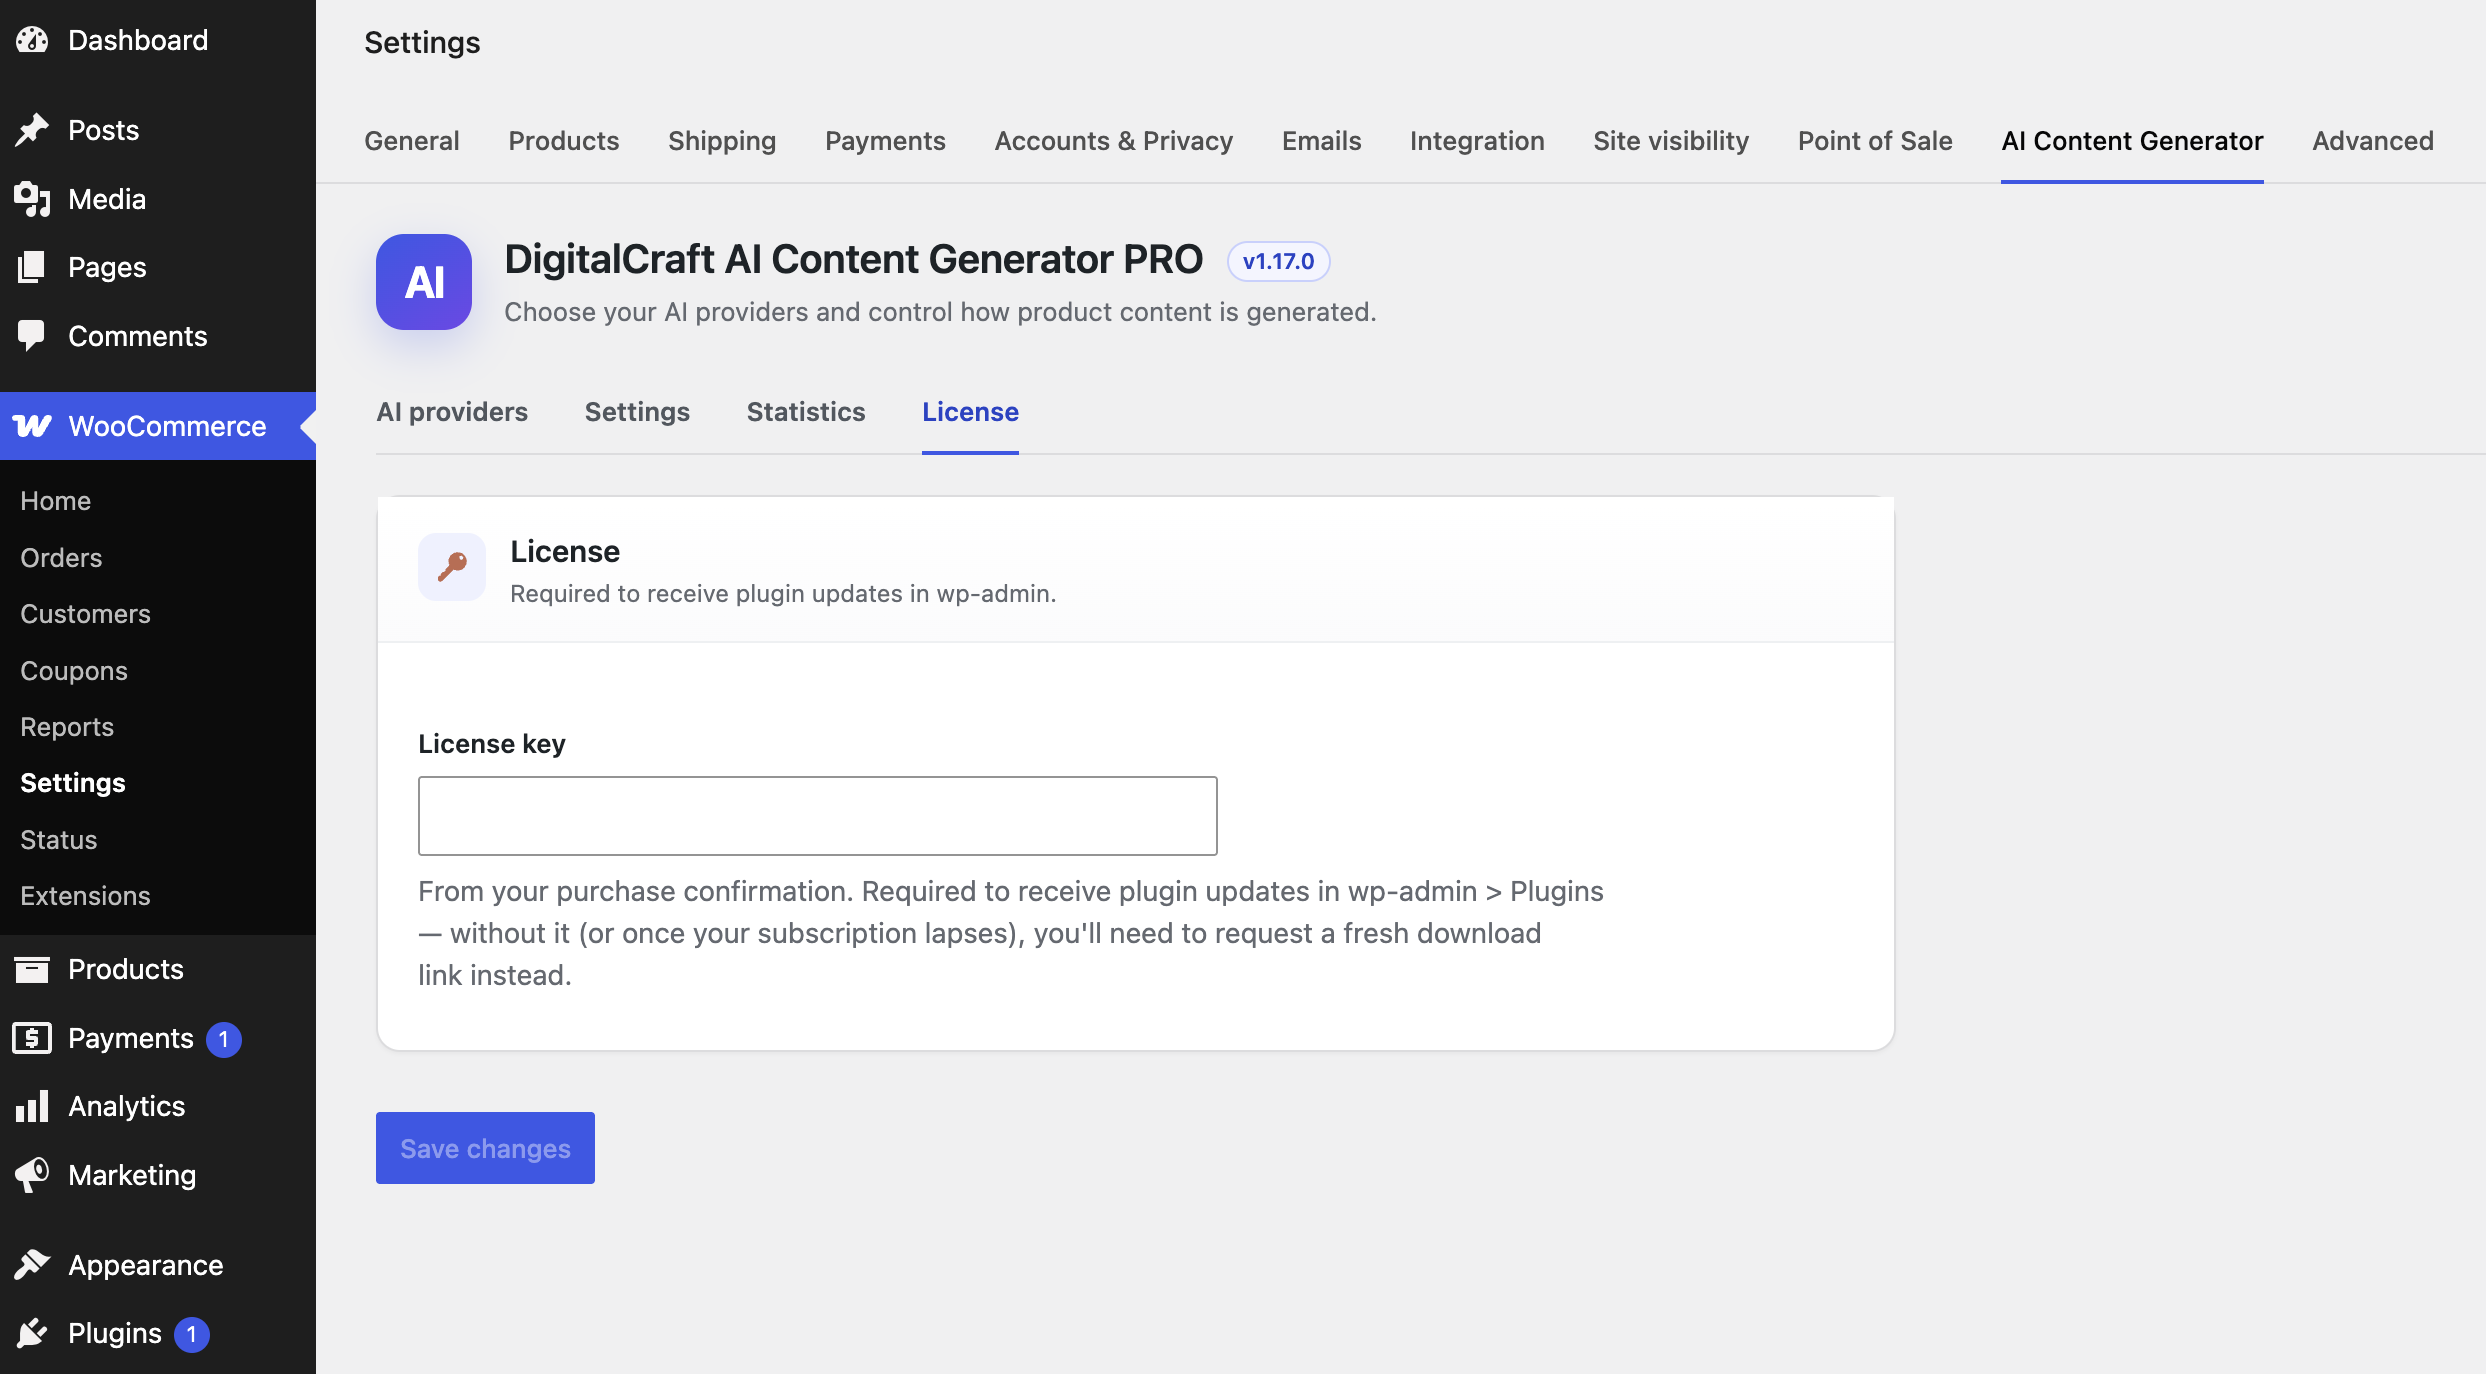This screenshot has width=2486, height=1374.
Task: Open the AI providers sub-tab
Action: click(x=452, y=412)
